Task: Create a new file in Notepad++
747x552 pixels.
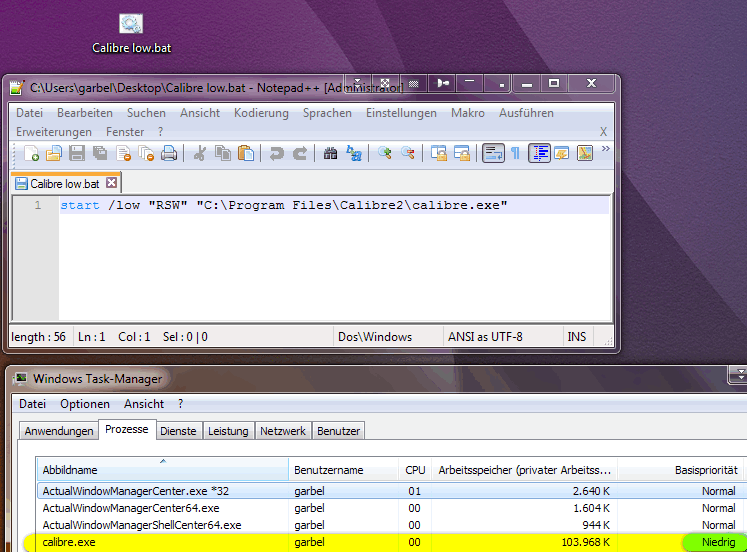Action: pyautogui.click(x=31, y=153)
